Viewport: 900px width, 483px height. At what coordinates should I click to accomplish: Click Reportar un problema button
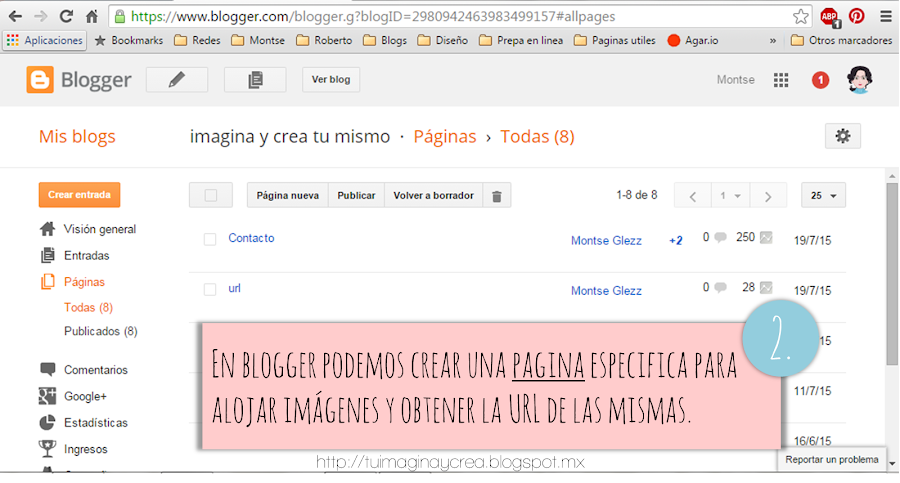click(832, 459)
